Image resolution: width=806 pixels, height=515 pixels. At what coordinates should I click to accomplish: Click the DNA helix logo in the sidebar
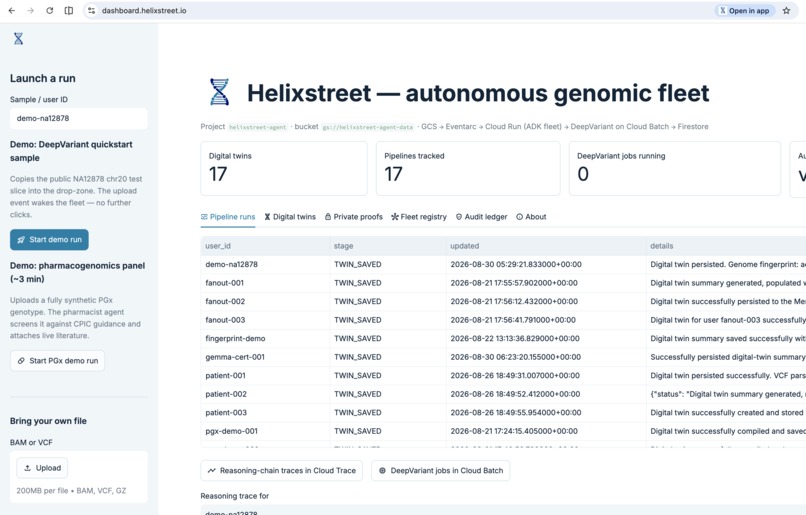[x=19, y=39]
